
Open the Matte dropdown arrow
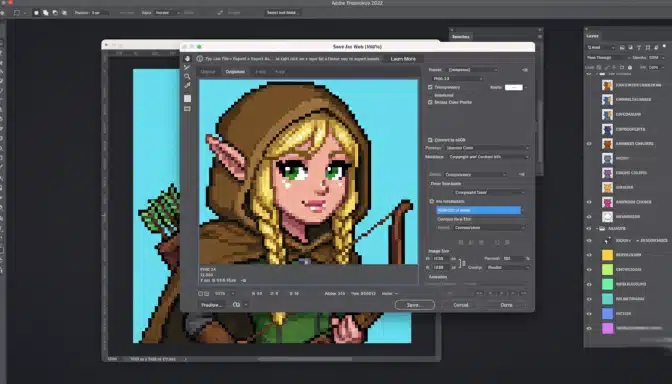[526, 87]
